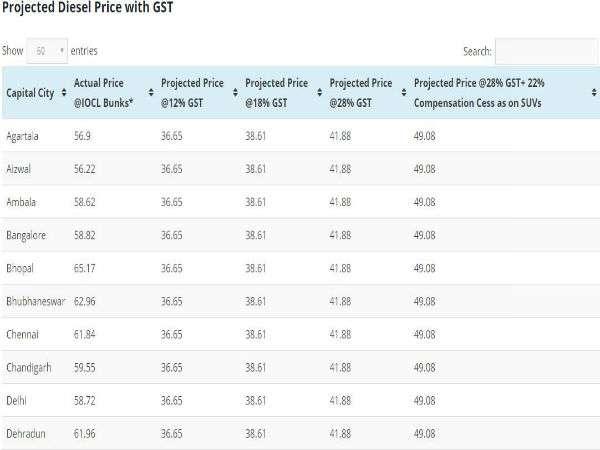Select the Agartala city cell
This screenshot has width=600, height=450.
pos(23,136)
